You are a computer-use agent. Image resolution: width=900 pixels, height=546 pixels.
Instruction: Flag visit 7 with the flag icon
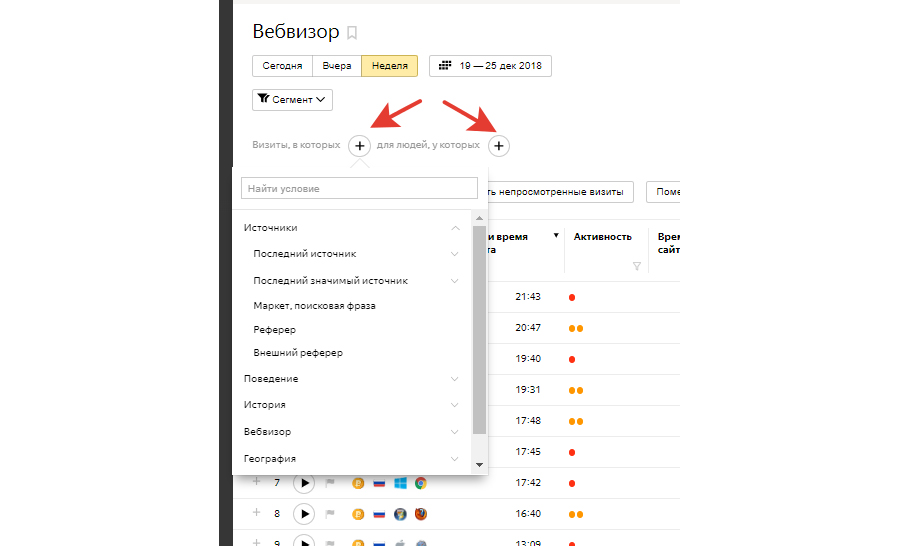point(329,484)
